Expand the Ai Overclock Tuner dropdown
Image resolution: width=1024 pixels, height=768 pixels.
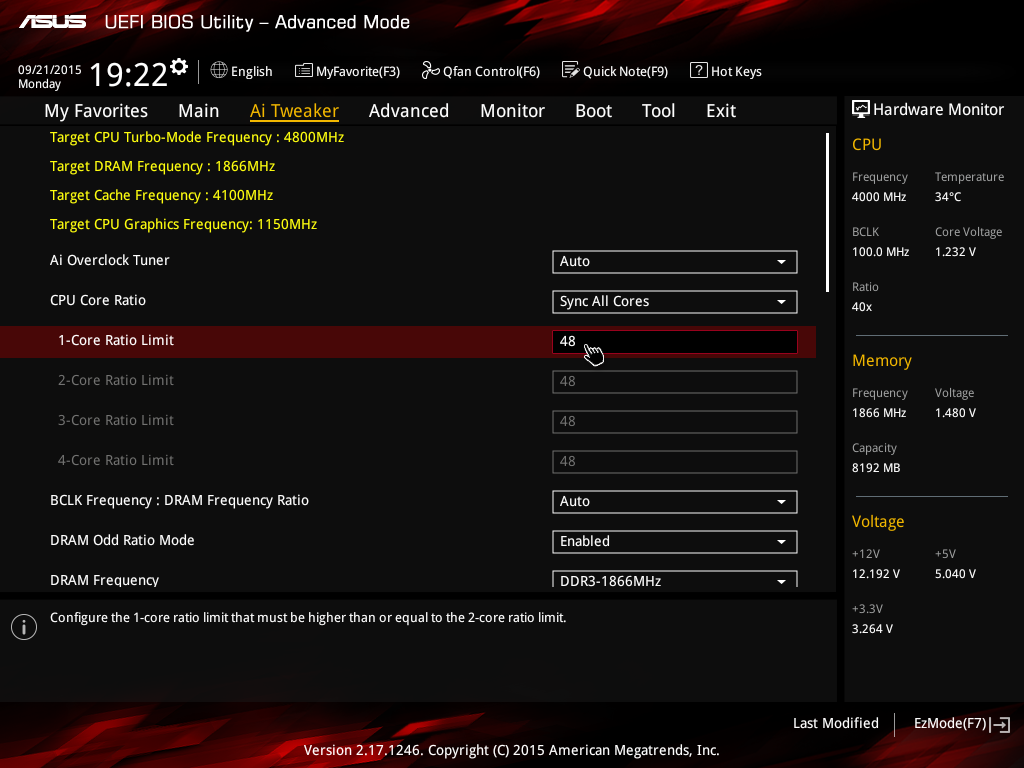(675, 262)
